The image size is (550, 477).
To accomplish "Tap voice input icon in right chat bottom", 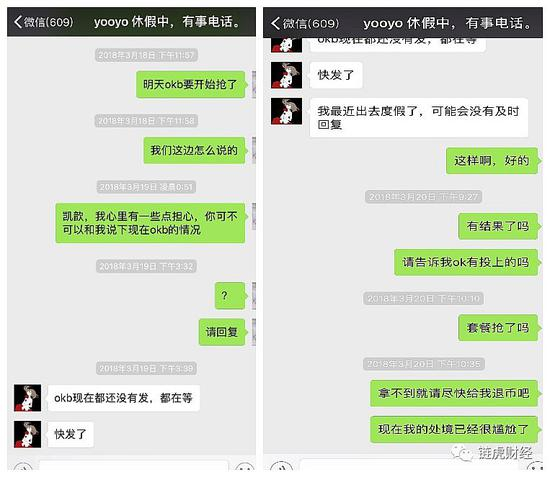I will [x=282, y=466].
